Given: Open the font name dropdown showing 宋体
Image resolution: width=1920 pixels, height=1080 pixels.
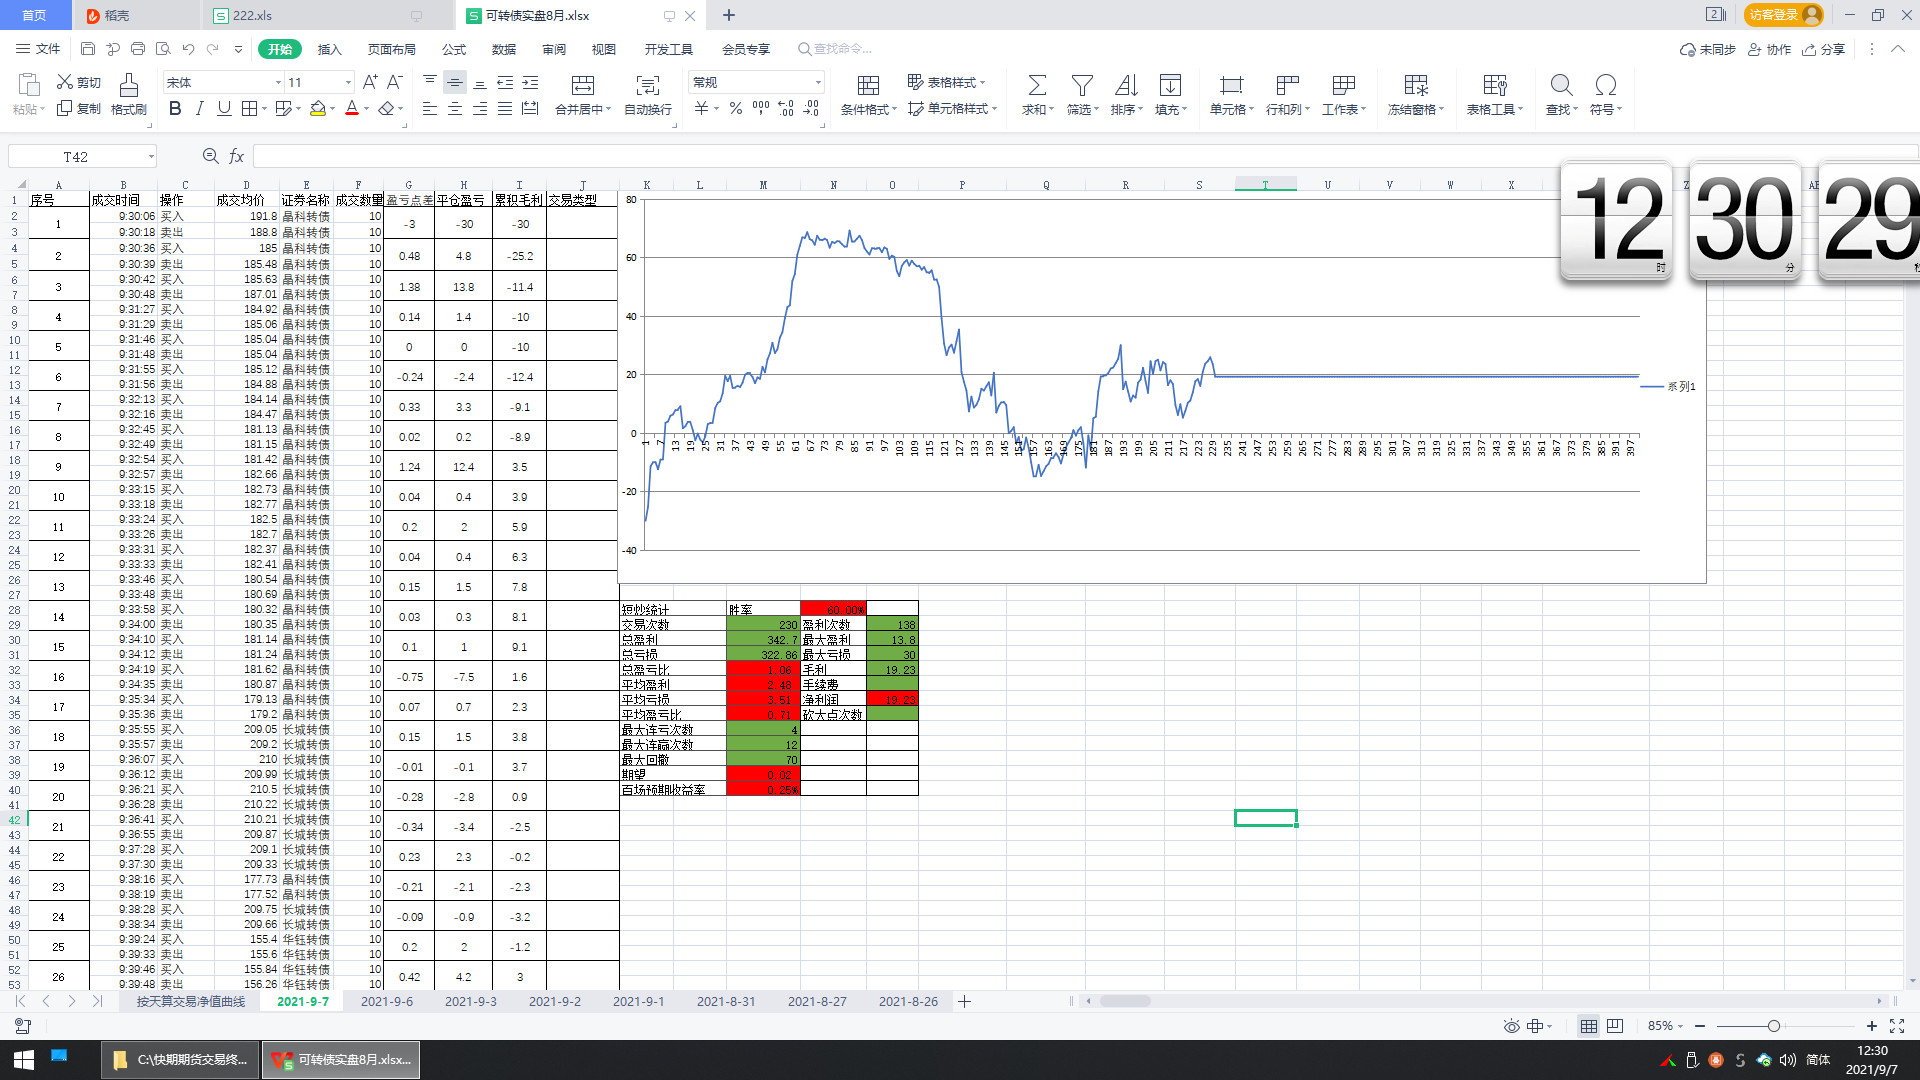Looking at the screenshot, I should tap(278, 82).
